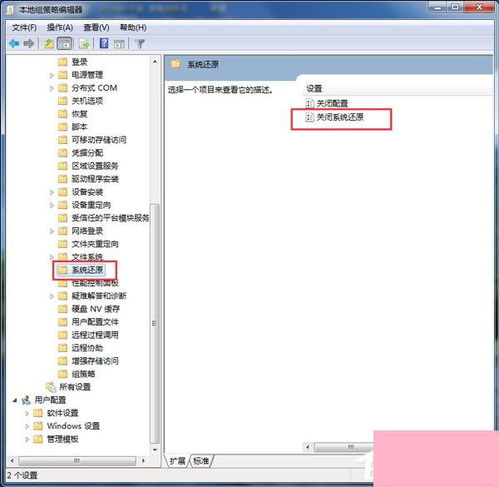Open the 查看(V) menu
Screen dimensions: 499x487
point(96,27)
